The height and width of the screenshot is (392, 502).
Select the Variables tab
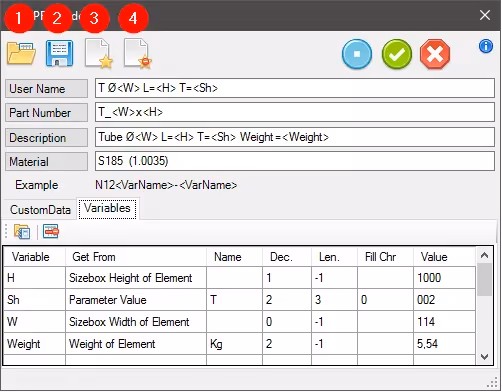(107, 208)
